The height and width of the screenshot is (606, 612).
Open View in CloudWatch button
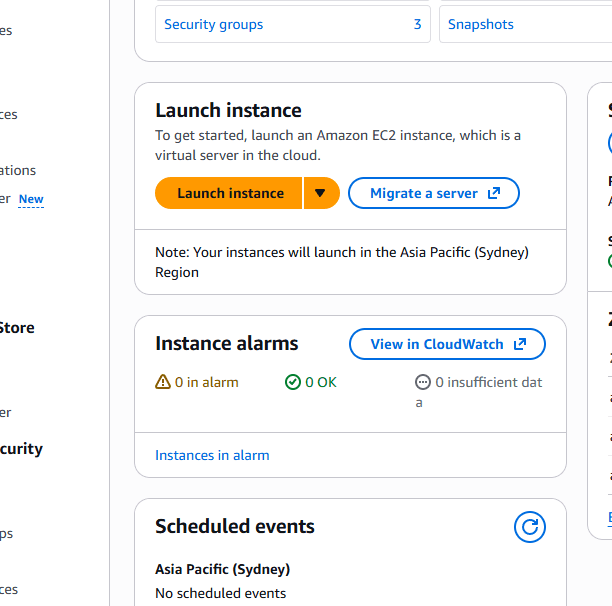447,344
